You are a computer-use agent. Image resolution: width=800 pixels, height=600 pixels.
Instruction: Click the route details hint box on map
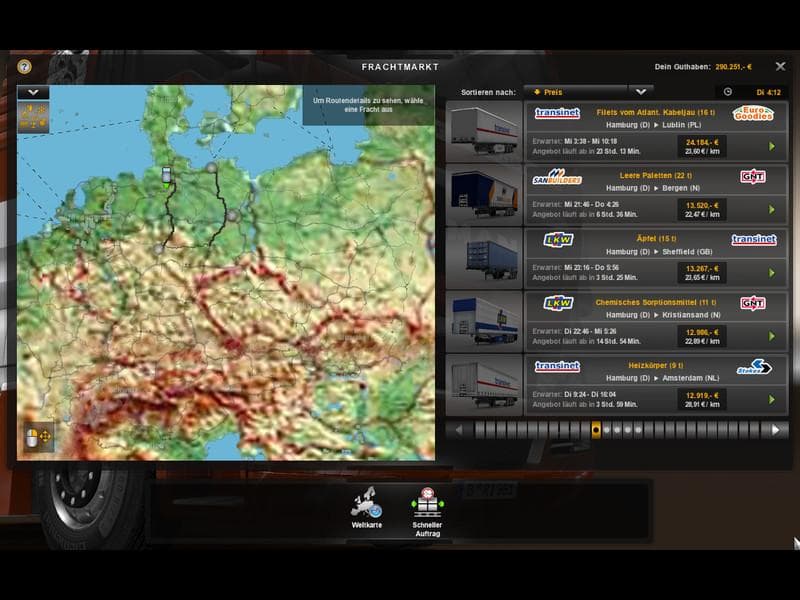[368, 105]
